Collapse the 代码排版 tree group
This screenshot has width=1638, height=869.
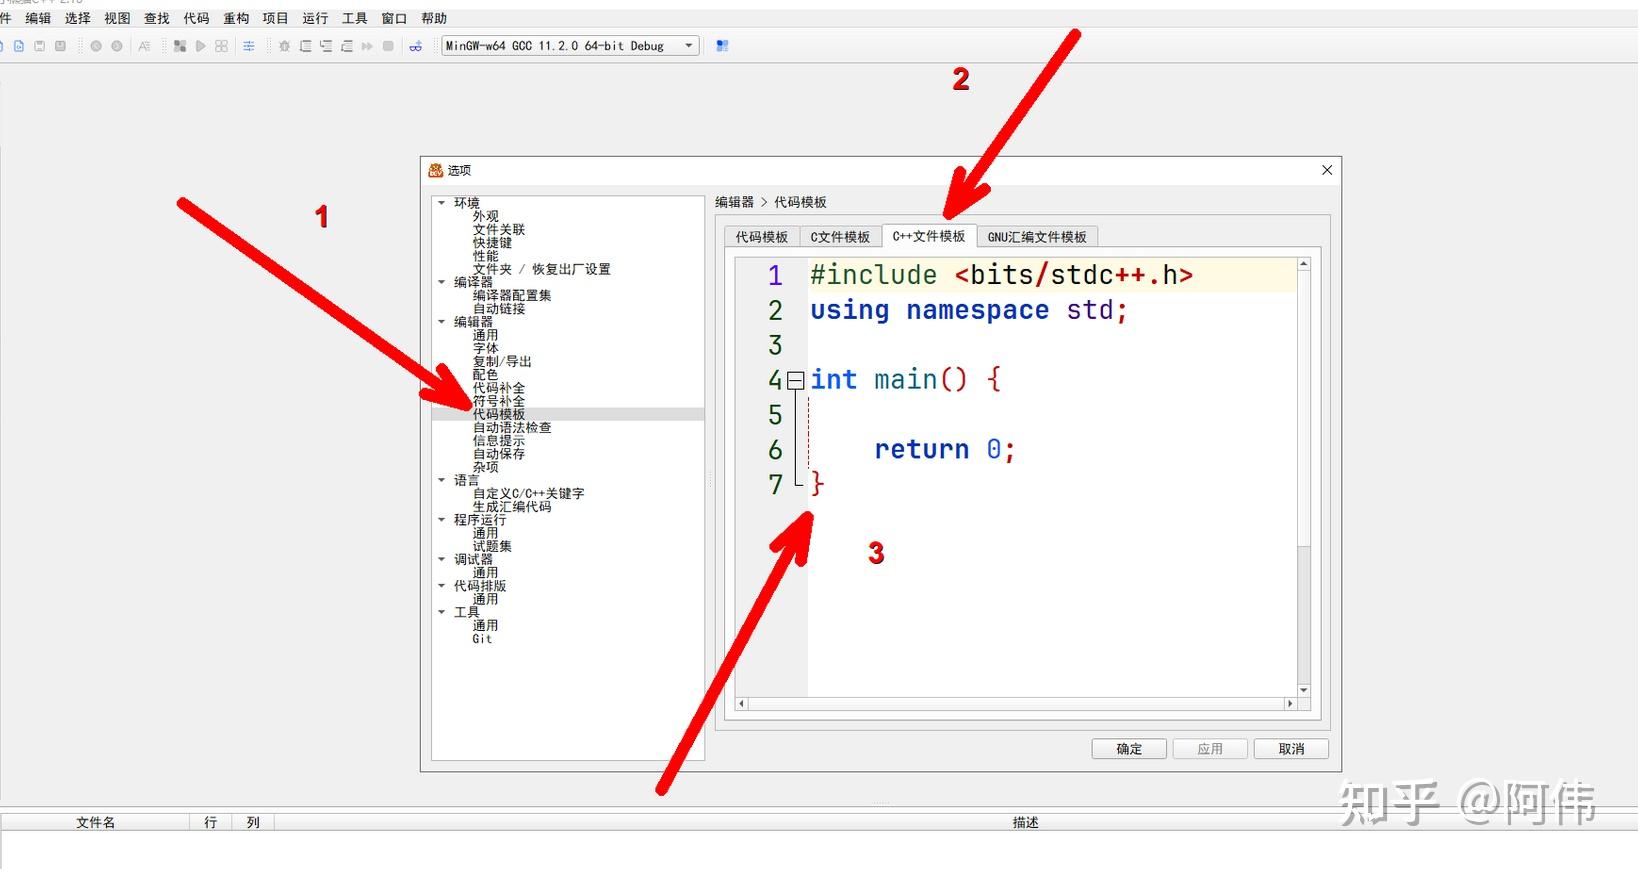pyautogui.click(x=441, y=586)
